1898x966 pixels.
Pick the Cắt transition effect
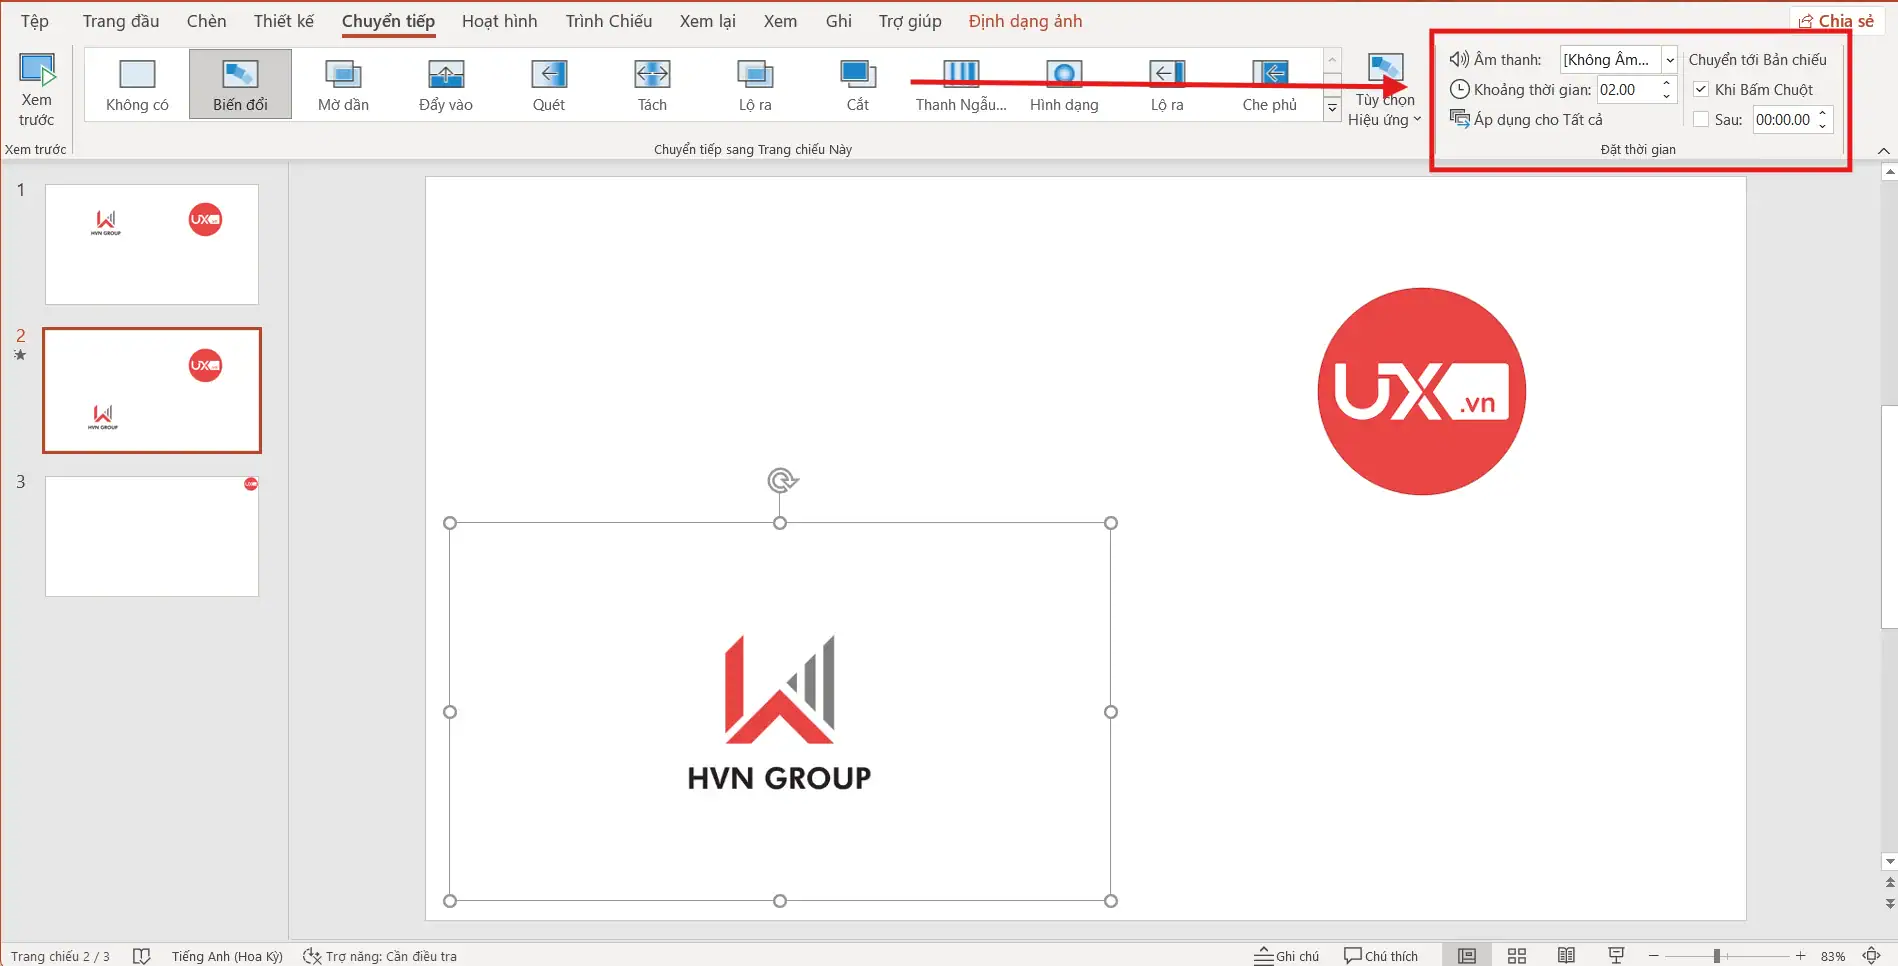coord(857,85)
